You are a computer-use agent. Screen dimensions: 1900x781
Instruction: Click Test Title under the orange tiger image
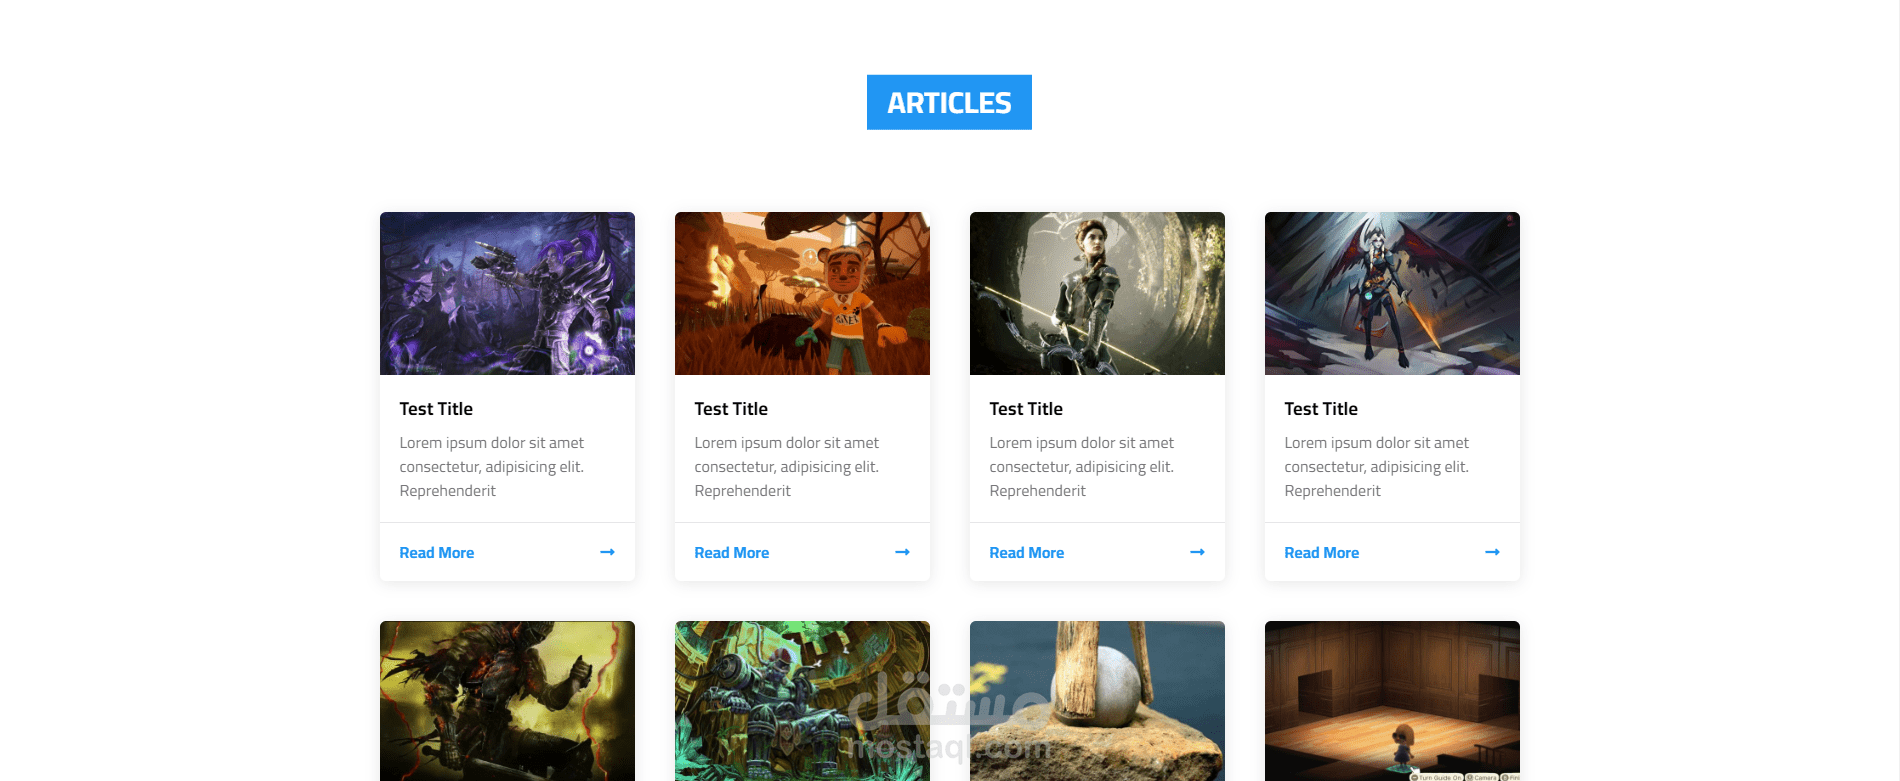click(731, 409)
